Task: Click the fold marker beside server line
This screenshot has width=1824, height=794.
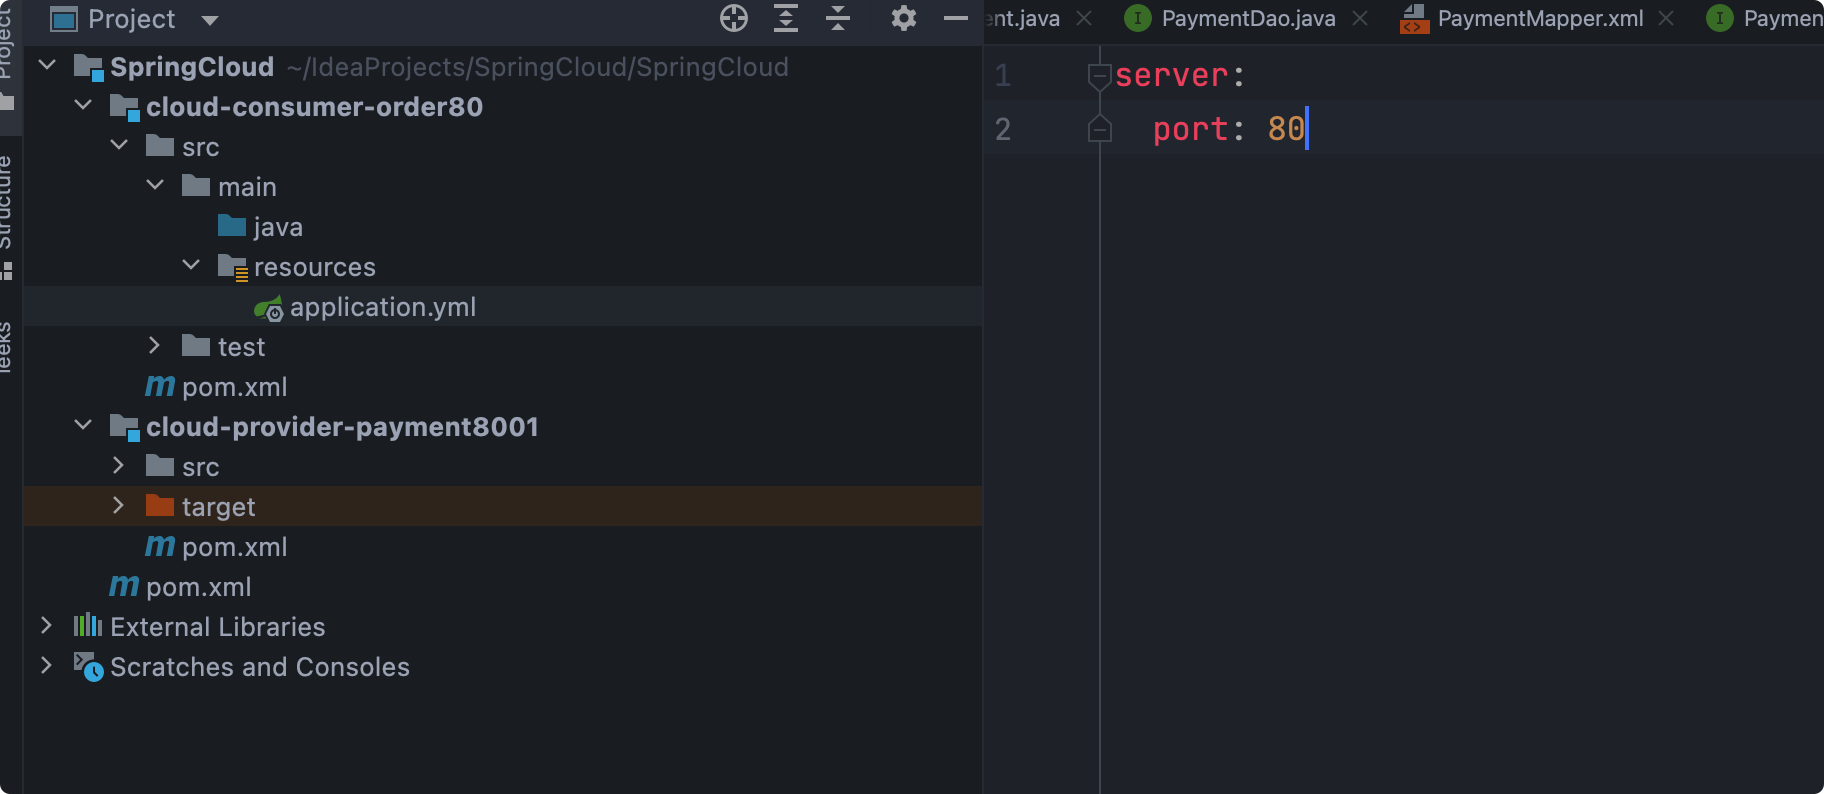Action: pos(1099,75)
